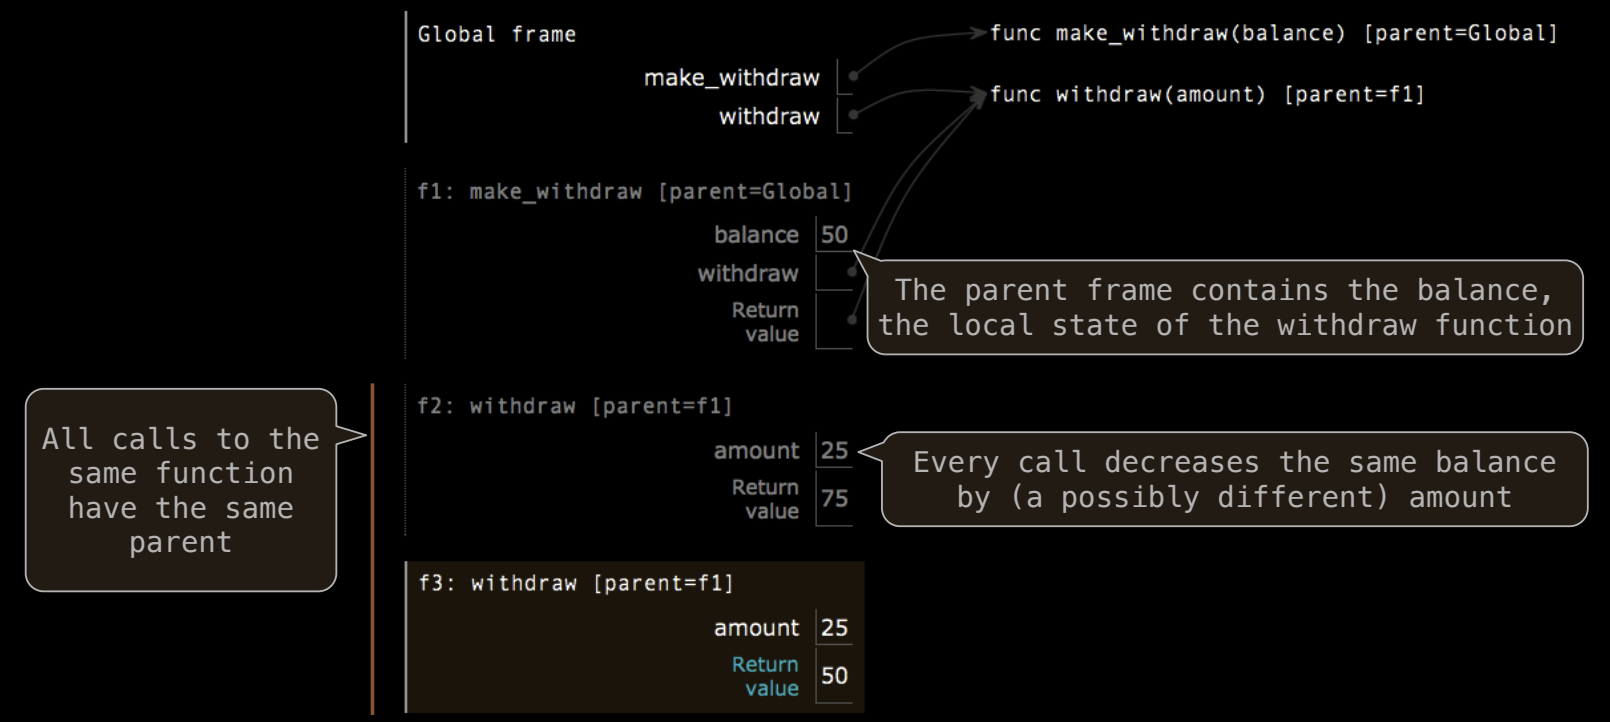This screenshot has width=1610, height=722.
Task: Click 'func make_withdraw(balance) [parent=Global]' object
Action: point(1273,33)
